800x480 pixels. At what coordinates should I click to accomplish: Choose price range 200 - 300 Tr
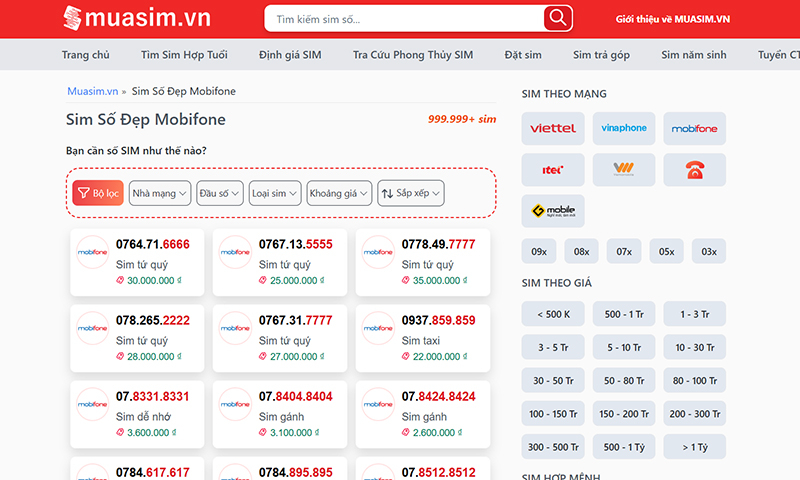(694, 414)
